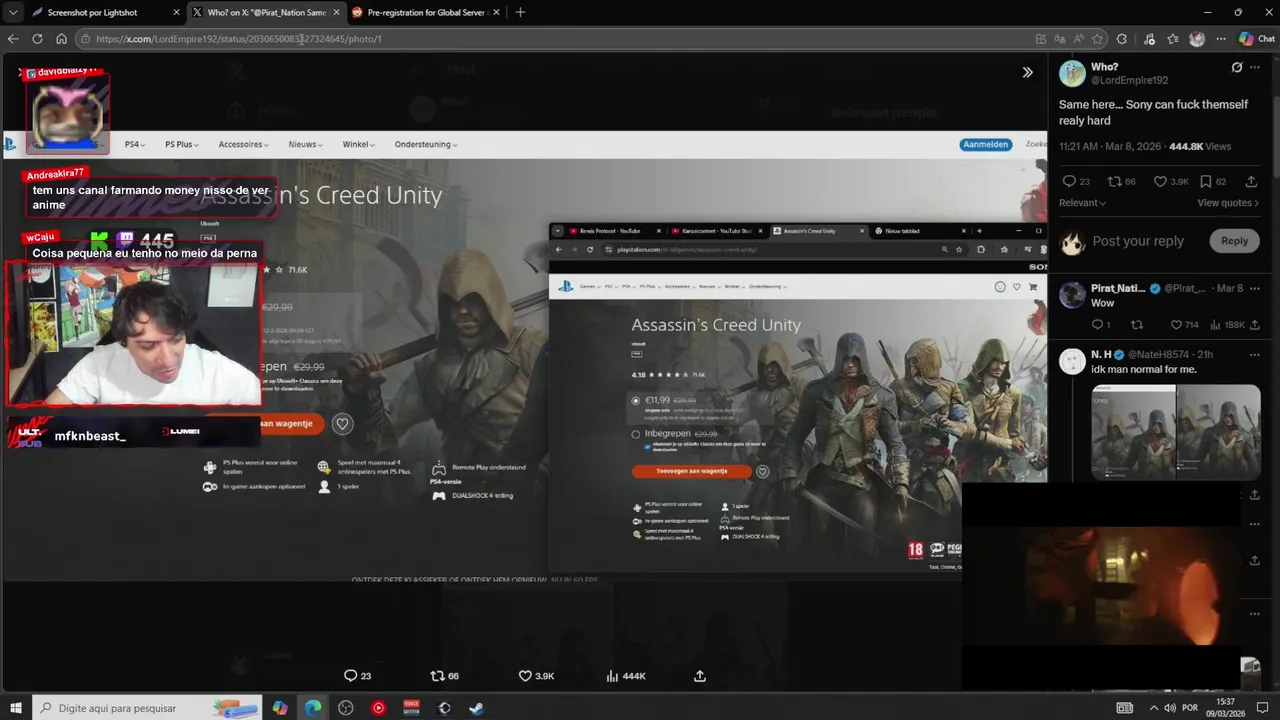This screenshot has width=1280, height=720.
Task: Open Windows Start menu
Action: [15, 708]
